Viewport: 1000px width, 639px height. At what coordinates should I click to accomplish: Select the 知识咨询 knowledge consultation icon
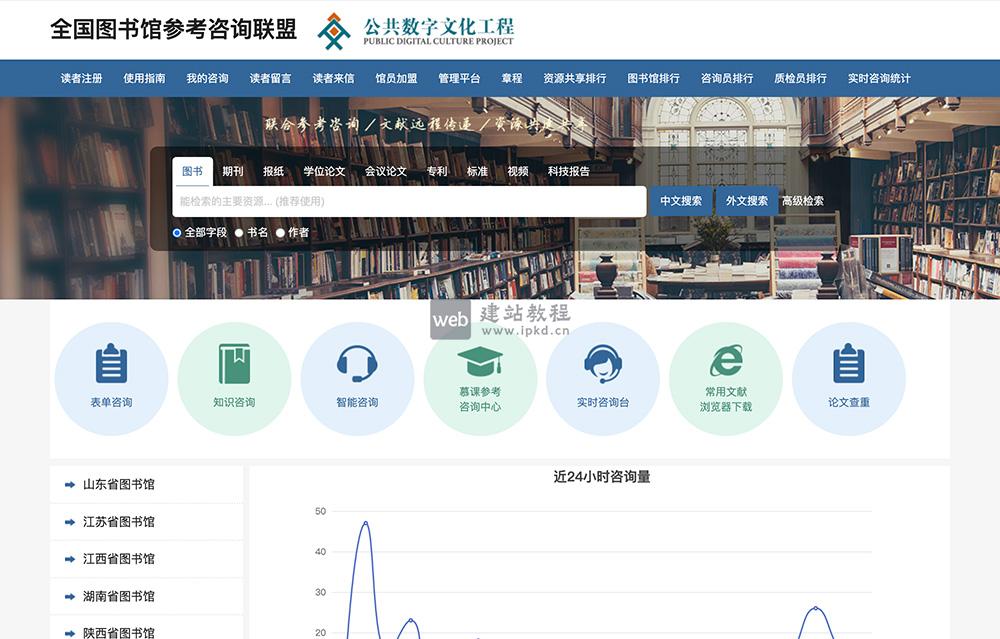(x=234, y=378)
